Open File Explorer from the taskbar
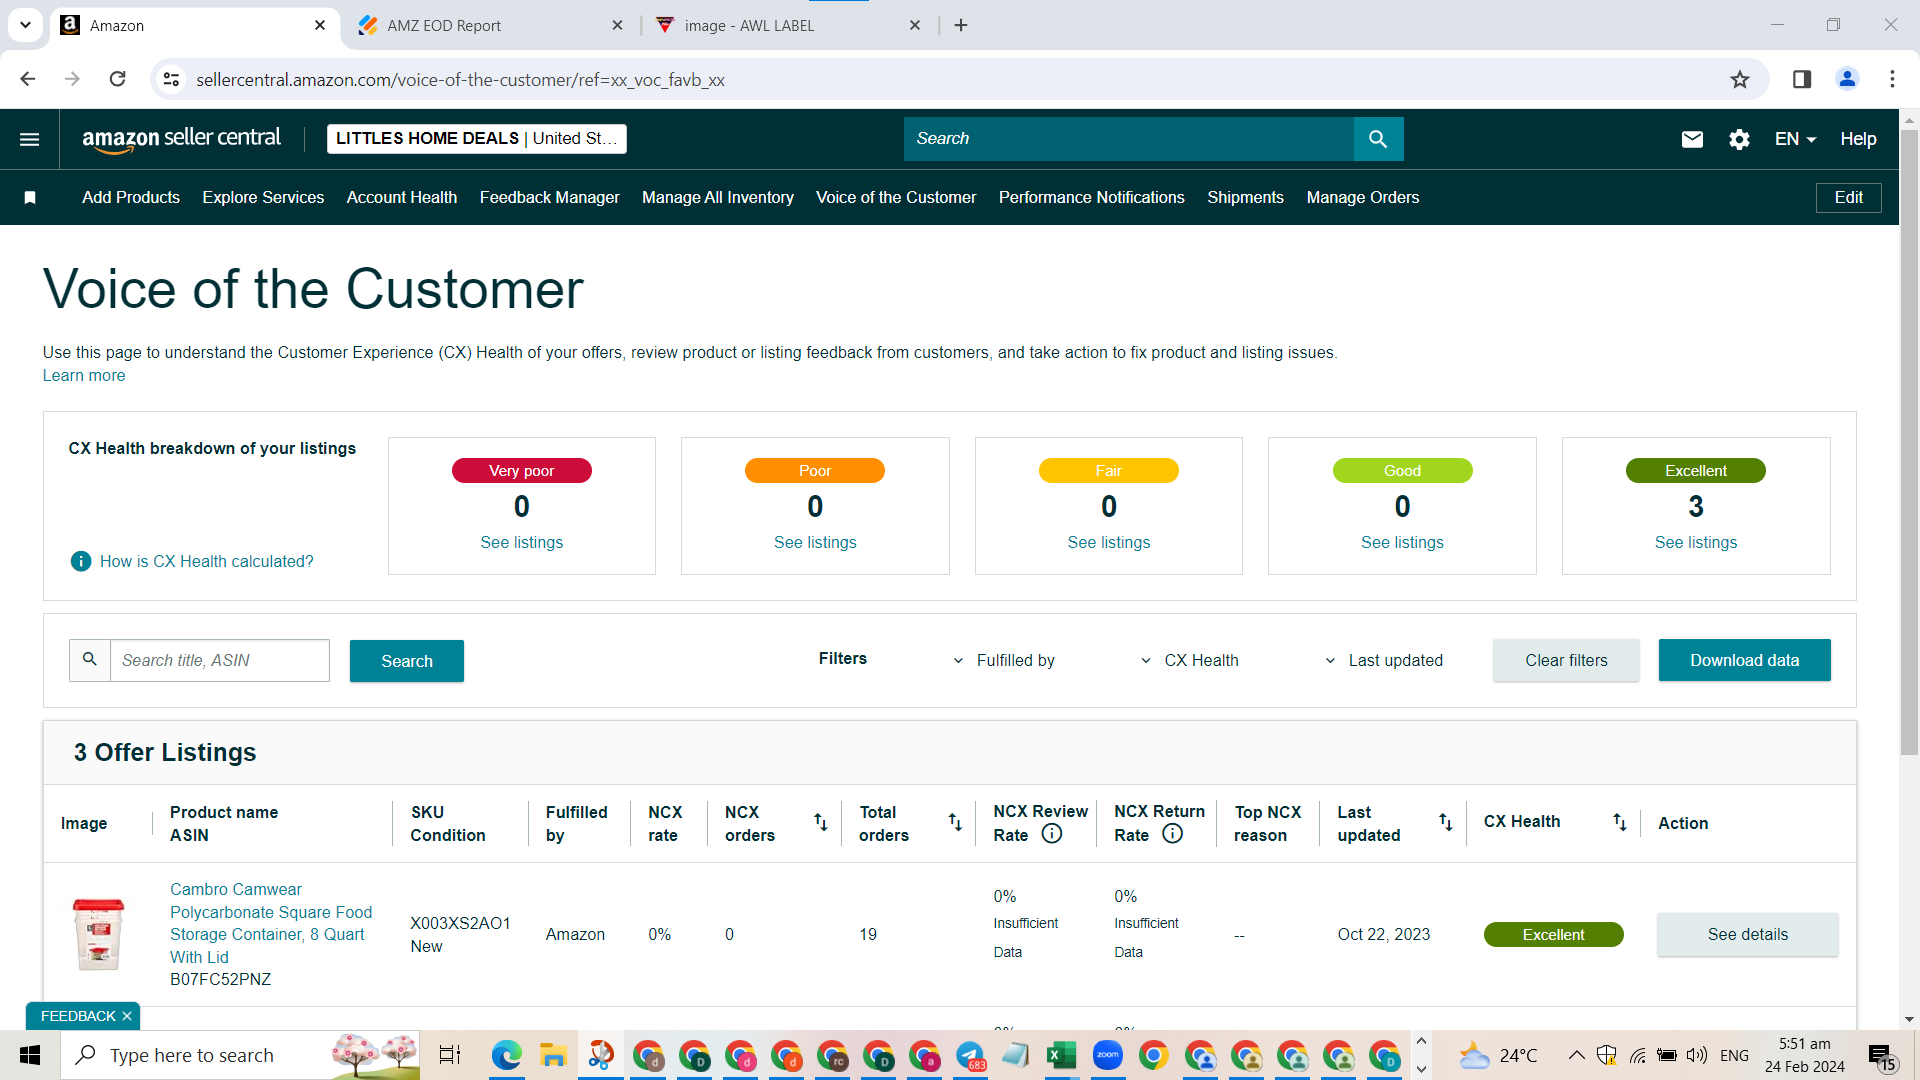This screenshot has width=1920, height=1080. coord(553,1055)
